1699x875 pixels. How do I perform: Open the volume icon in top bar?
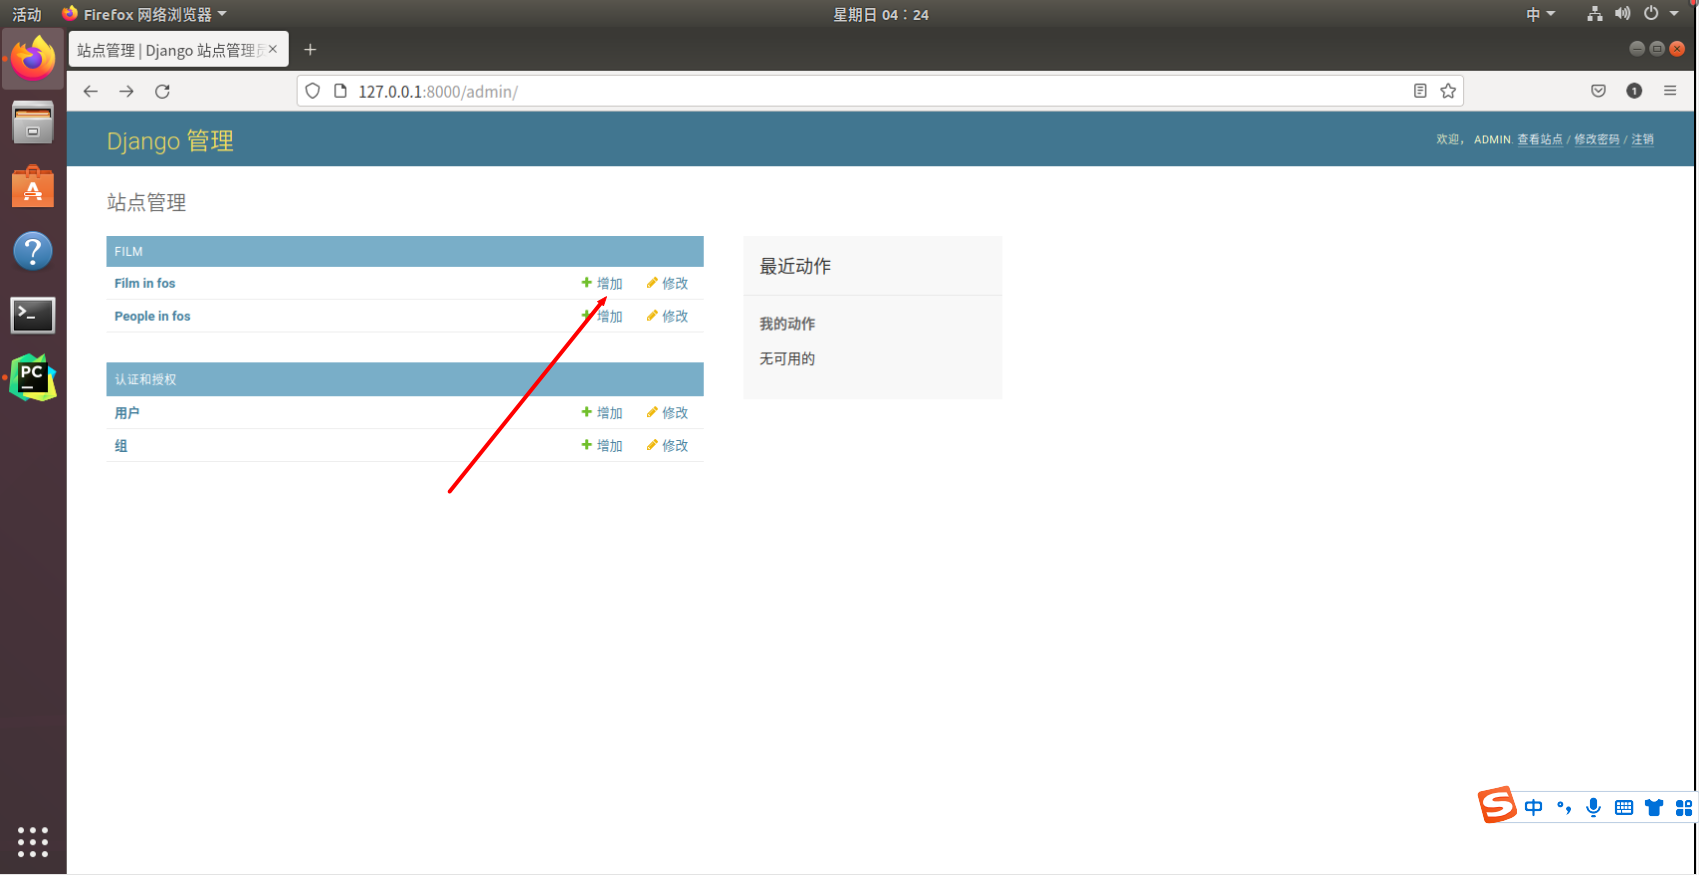click(x=1623, y=14)
